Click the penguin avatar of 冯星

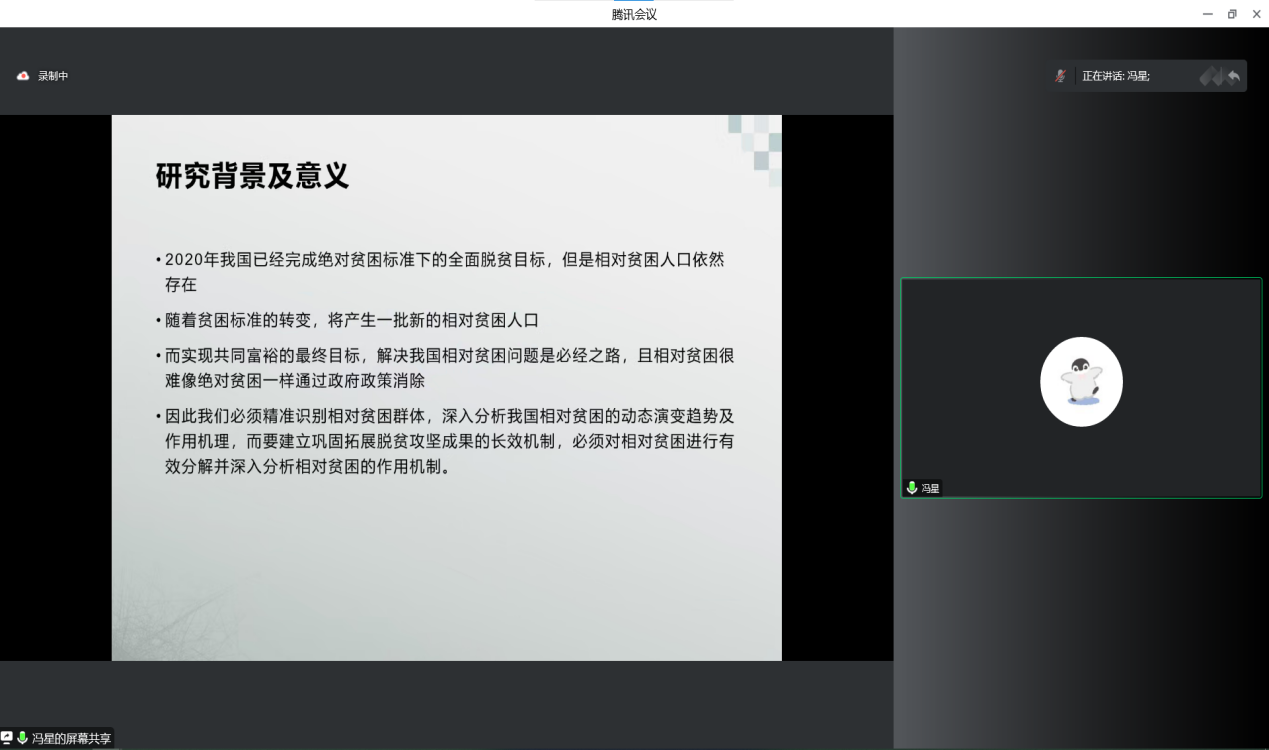point(1081,382)
